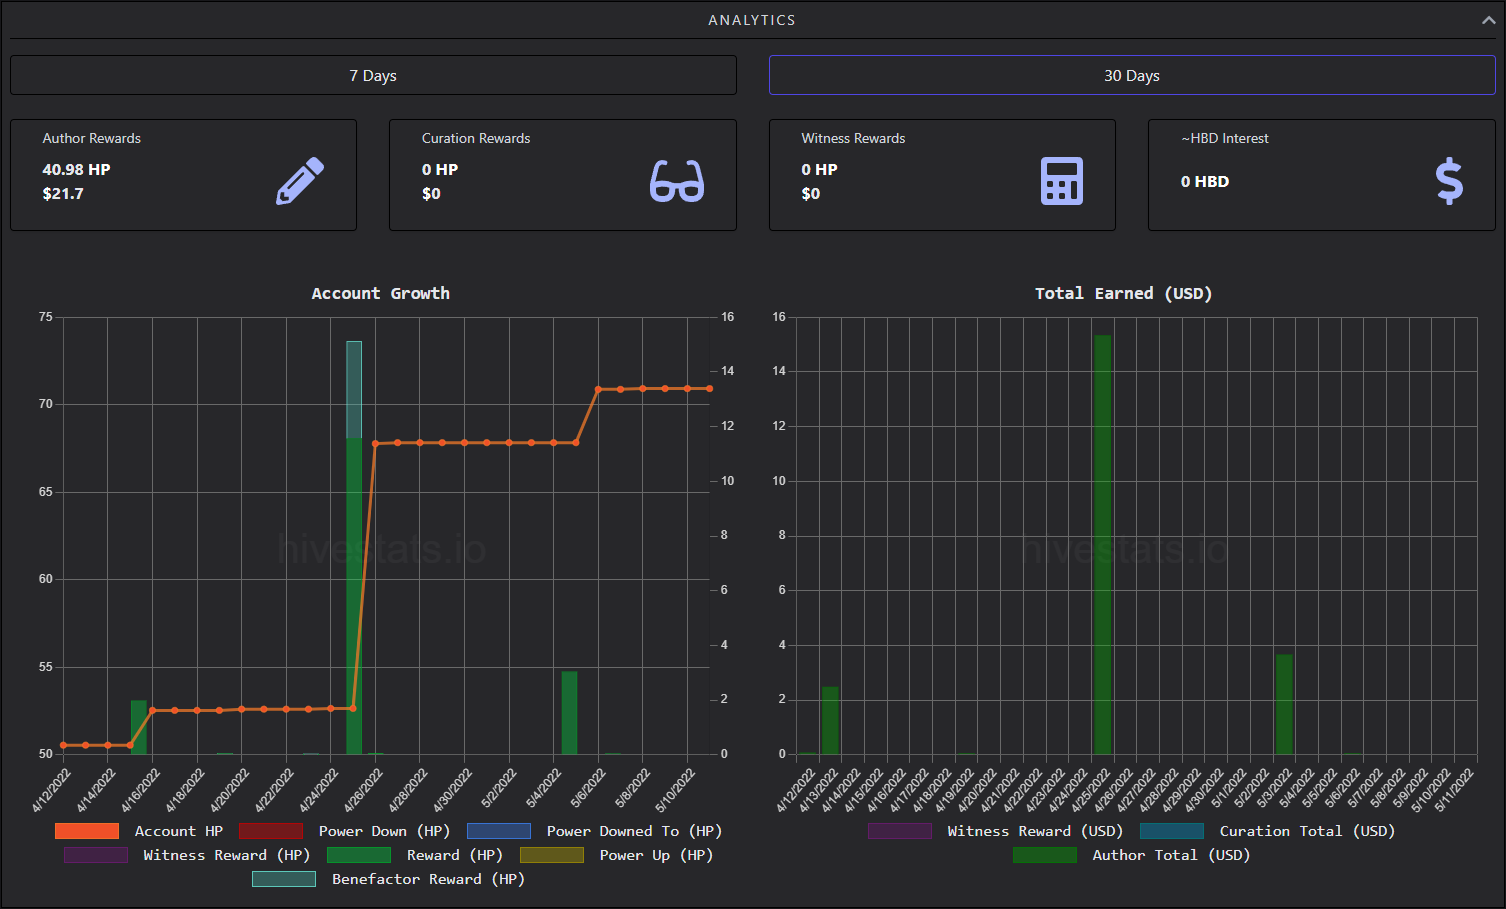
Task: Collapse the Analytics panel chevron
Action: tap(1488, 20)
